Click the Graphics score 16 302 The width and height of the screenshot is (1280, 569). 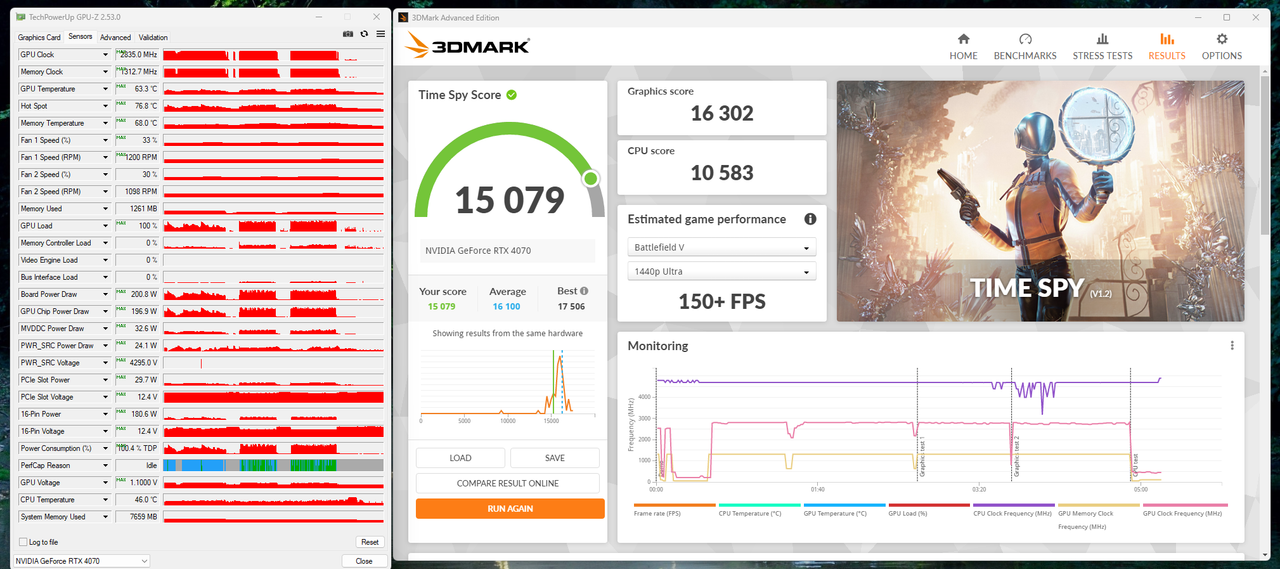pyautogui.click(x=722, y=113)
